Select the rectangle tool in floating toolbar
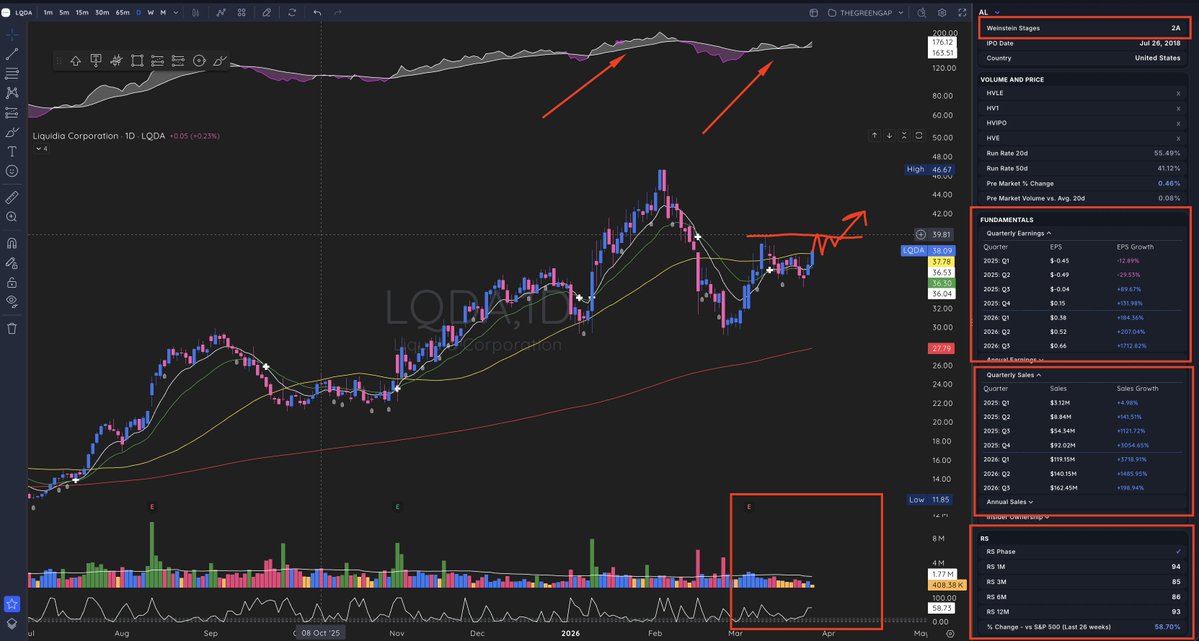 pyautogui.click(x=138, y=61)
